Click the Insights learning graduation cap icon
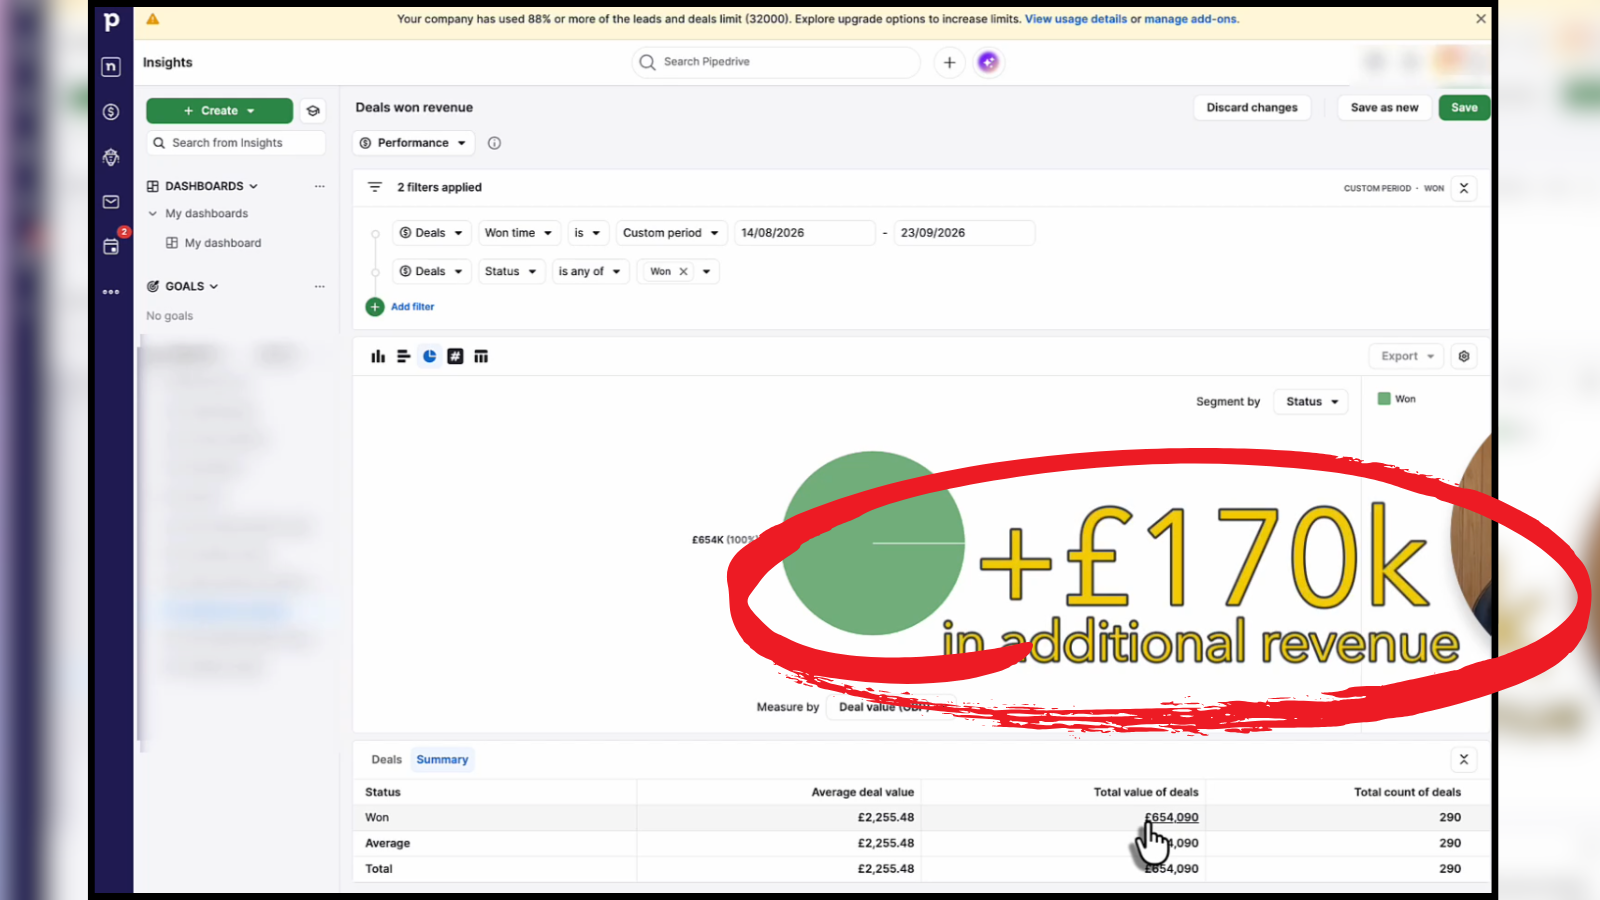 313,111
